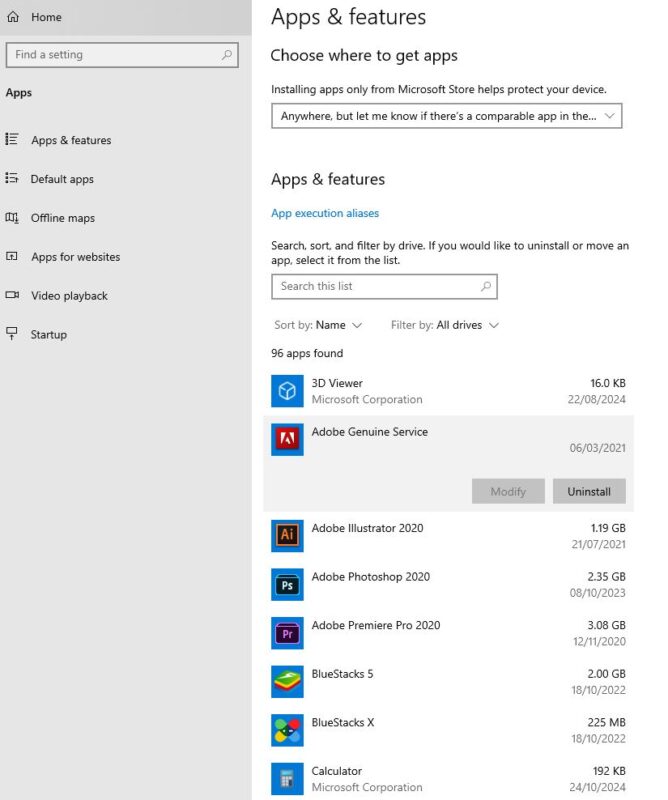Click the Default apps sidebar icon
This screenshot has width=668, height=800.
pyautogui.click(x=12, y=178)
